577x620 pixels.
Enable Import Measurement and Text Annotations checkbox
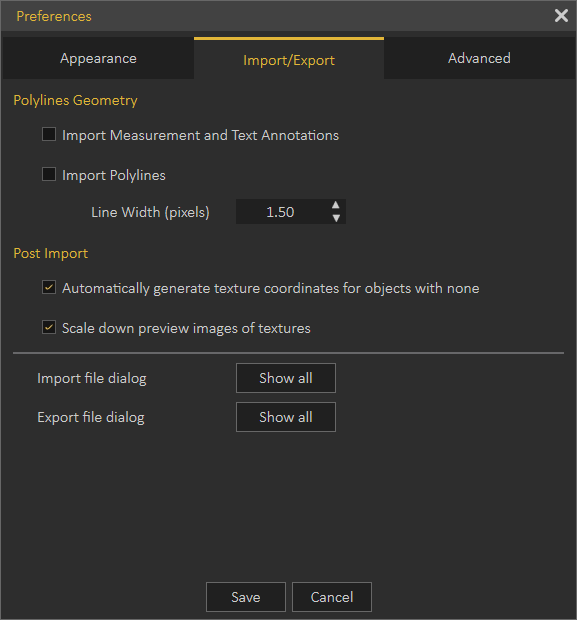49,134
